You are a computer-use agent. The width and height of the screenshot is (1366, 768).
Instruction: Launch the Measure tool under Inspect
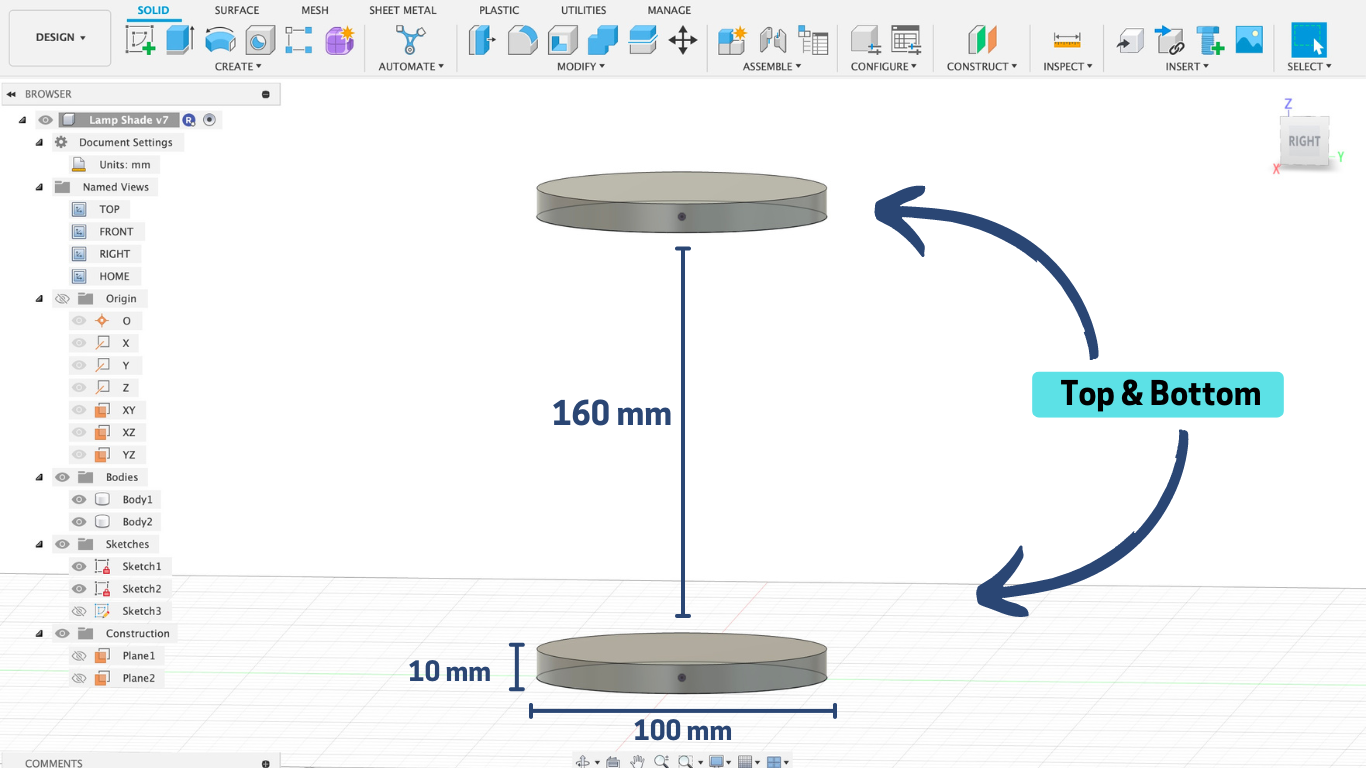click(1068, 40)
